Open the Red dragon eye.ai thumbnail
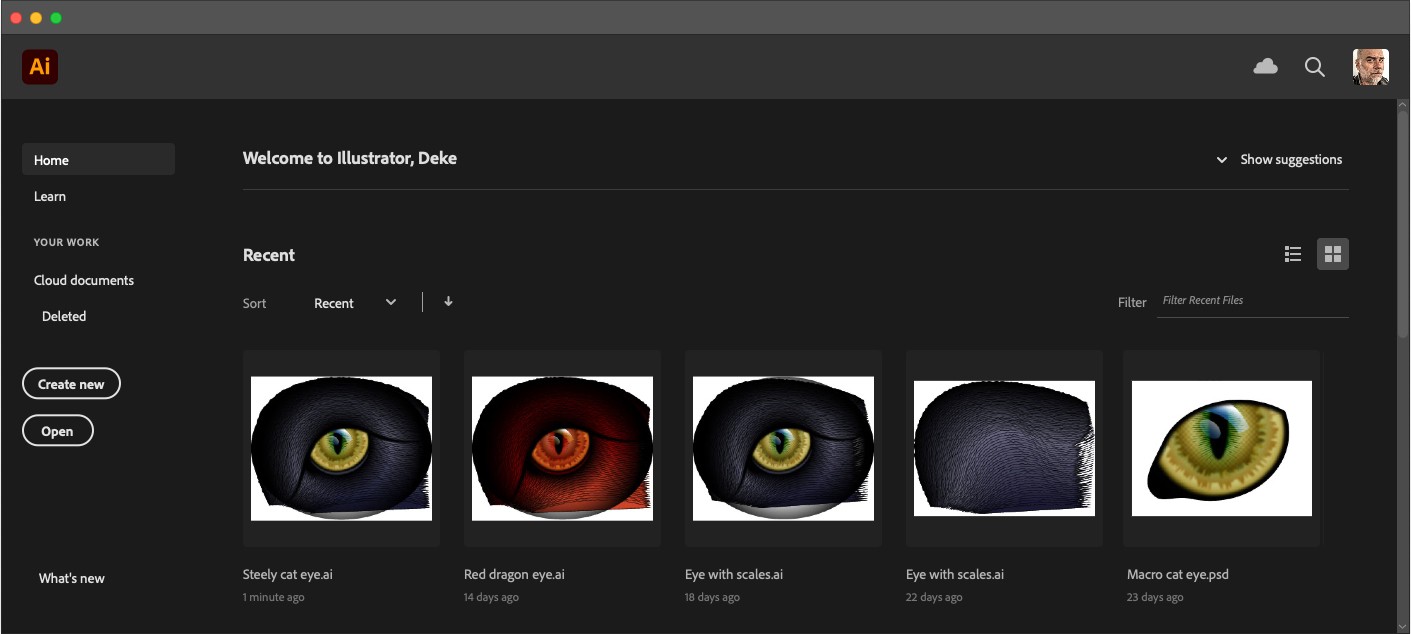The width and height of the screenshot is (1411, 634). pos(562,447)
